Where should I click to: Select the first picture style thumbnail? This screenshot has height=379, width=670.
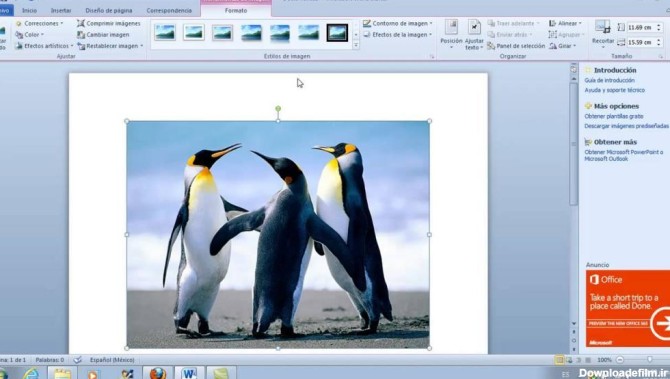pos(165,32)
